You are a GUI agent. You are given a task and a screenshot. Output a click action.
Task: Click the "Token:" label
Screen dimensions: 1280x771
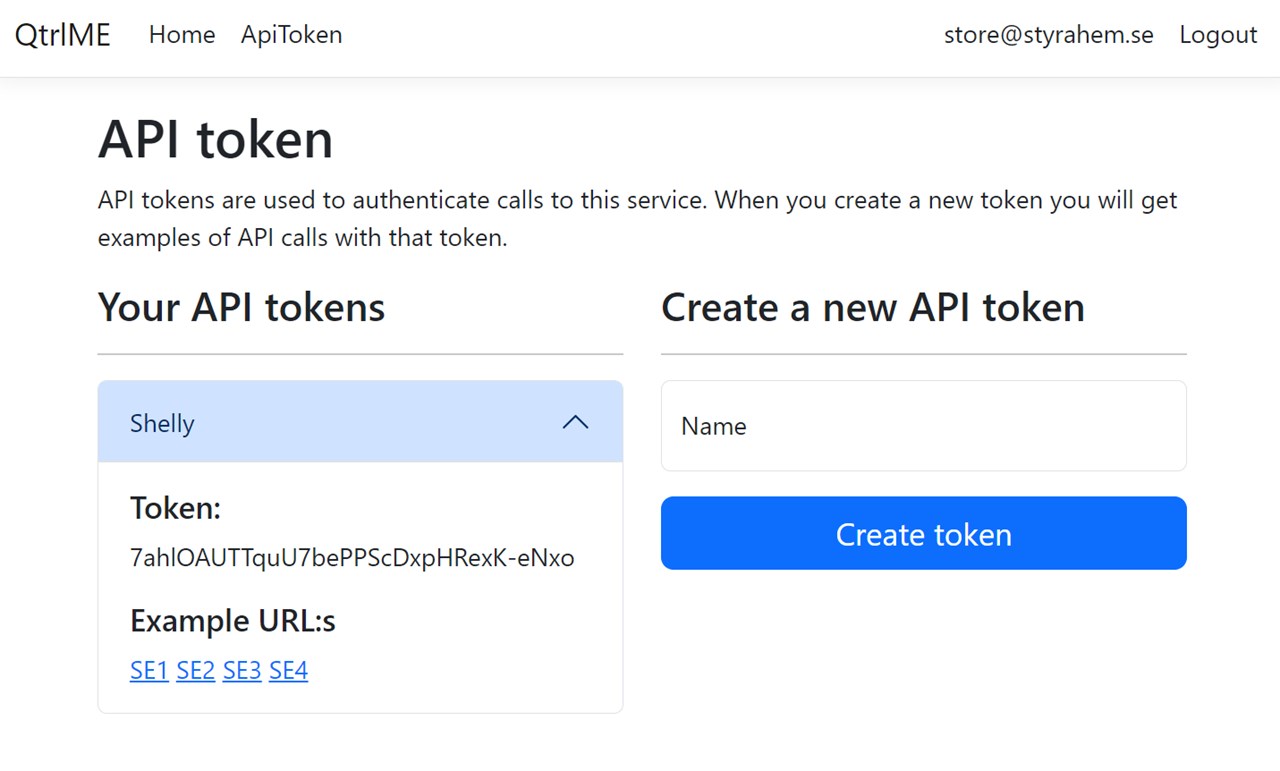pyautogui.click(x=175, y=508)
